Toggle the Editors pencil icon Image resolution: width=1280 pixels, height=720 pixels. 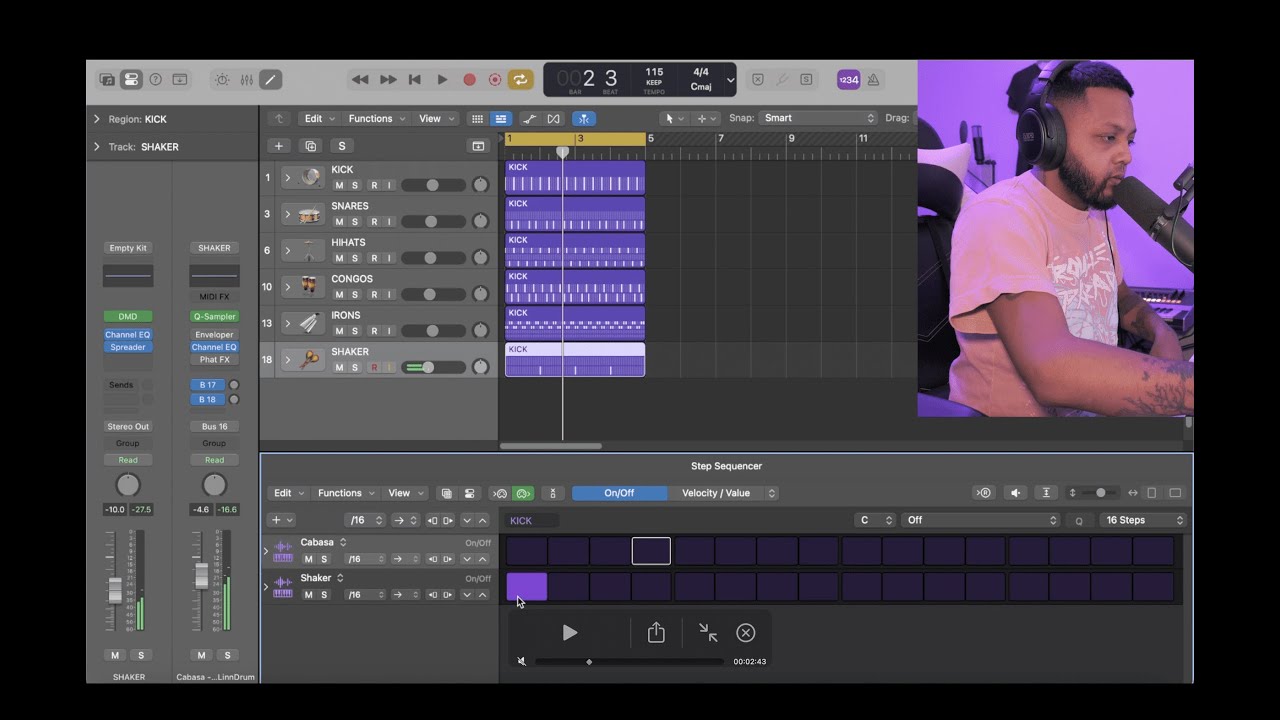[x=270, y=80]
